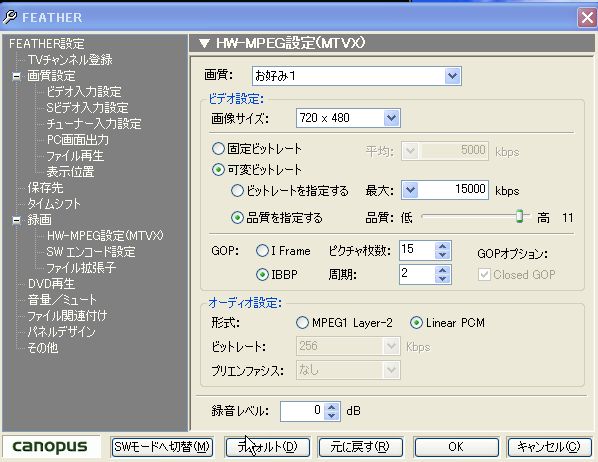Image resolution: width=598 pixels, height=462 pixels.
Task: Click the 元に戻す(R) button
Action: tap(360, 447)
